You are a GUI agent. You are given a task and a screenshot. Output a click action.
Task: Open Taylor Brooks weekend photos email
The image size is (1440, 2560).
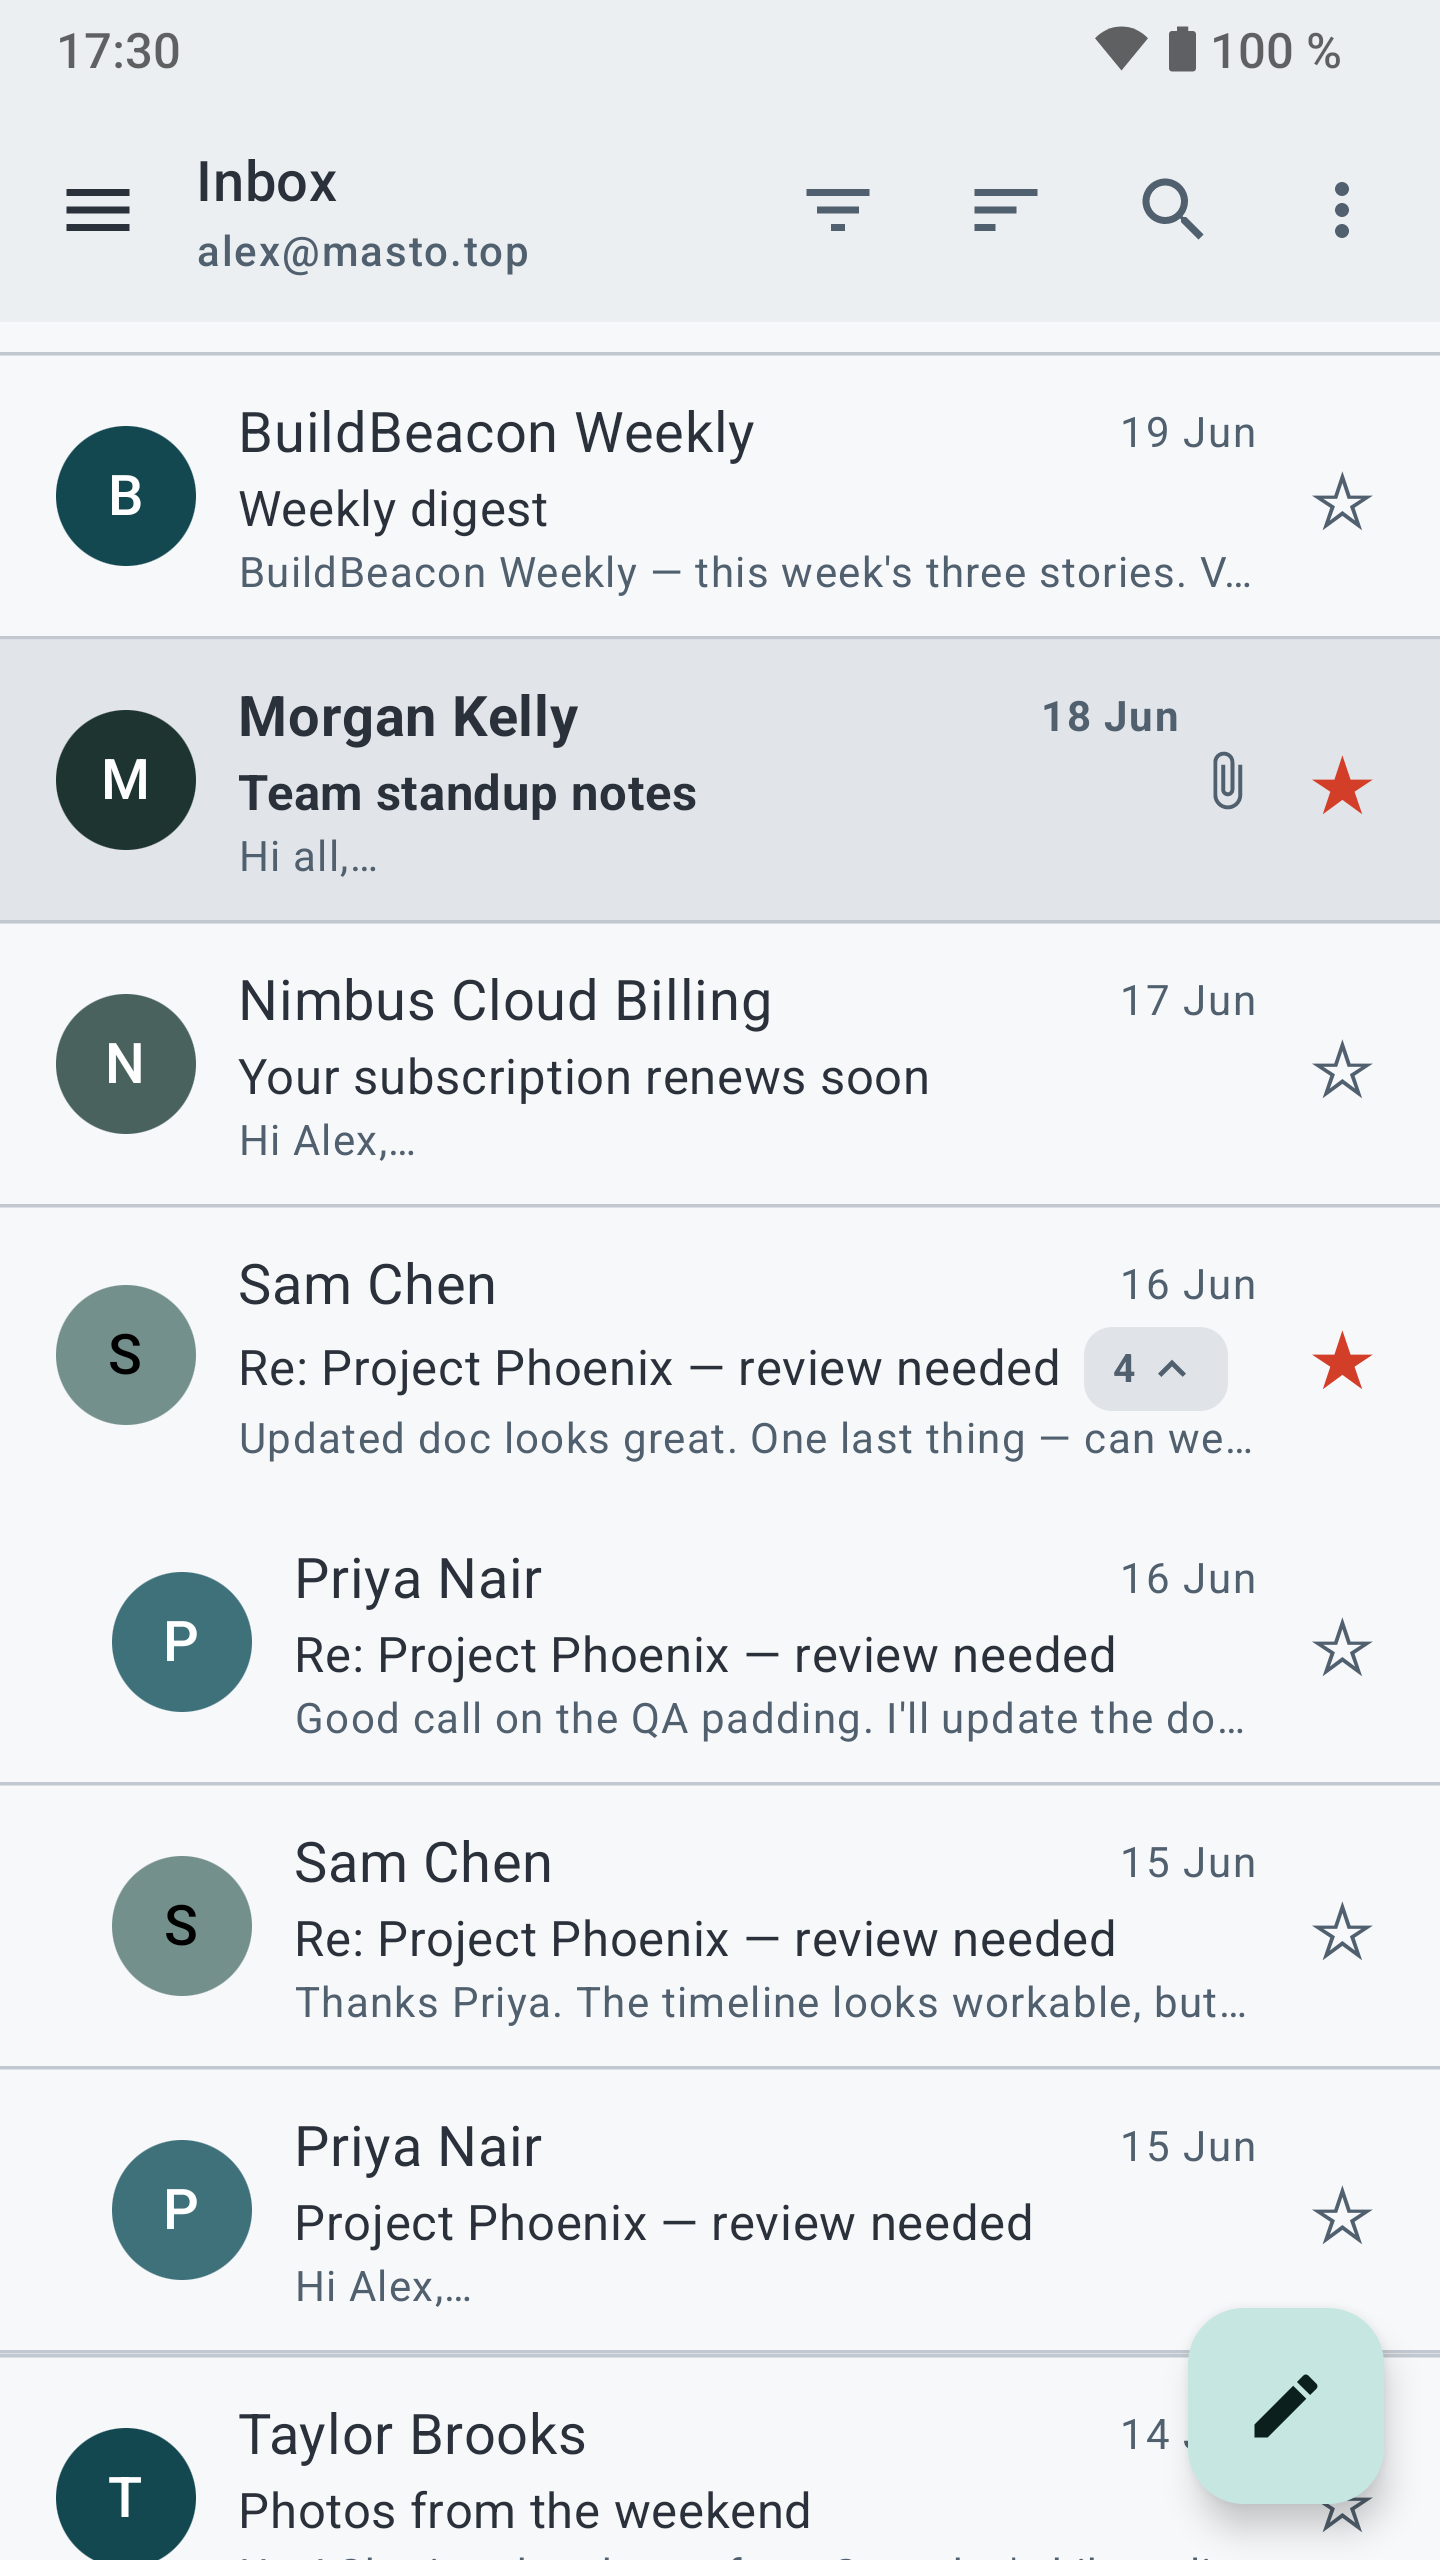(720, 2458)
